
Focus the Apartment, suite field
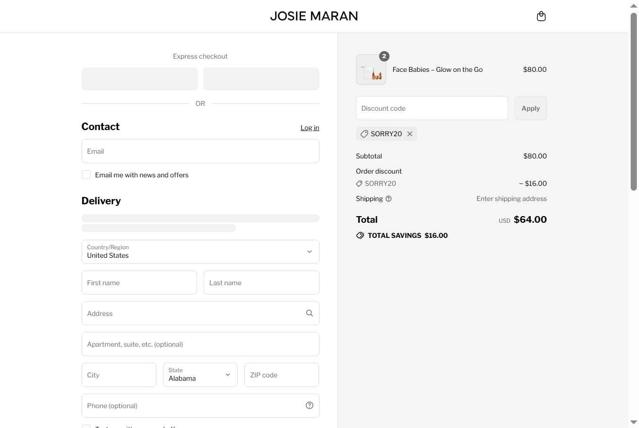[x=200, y=344]
